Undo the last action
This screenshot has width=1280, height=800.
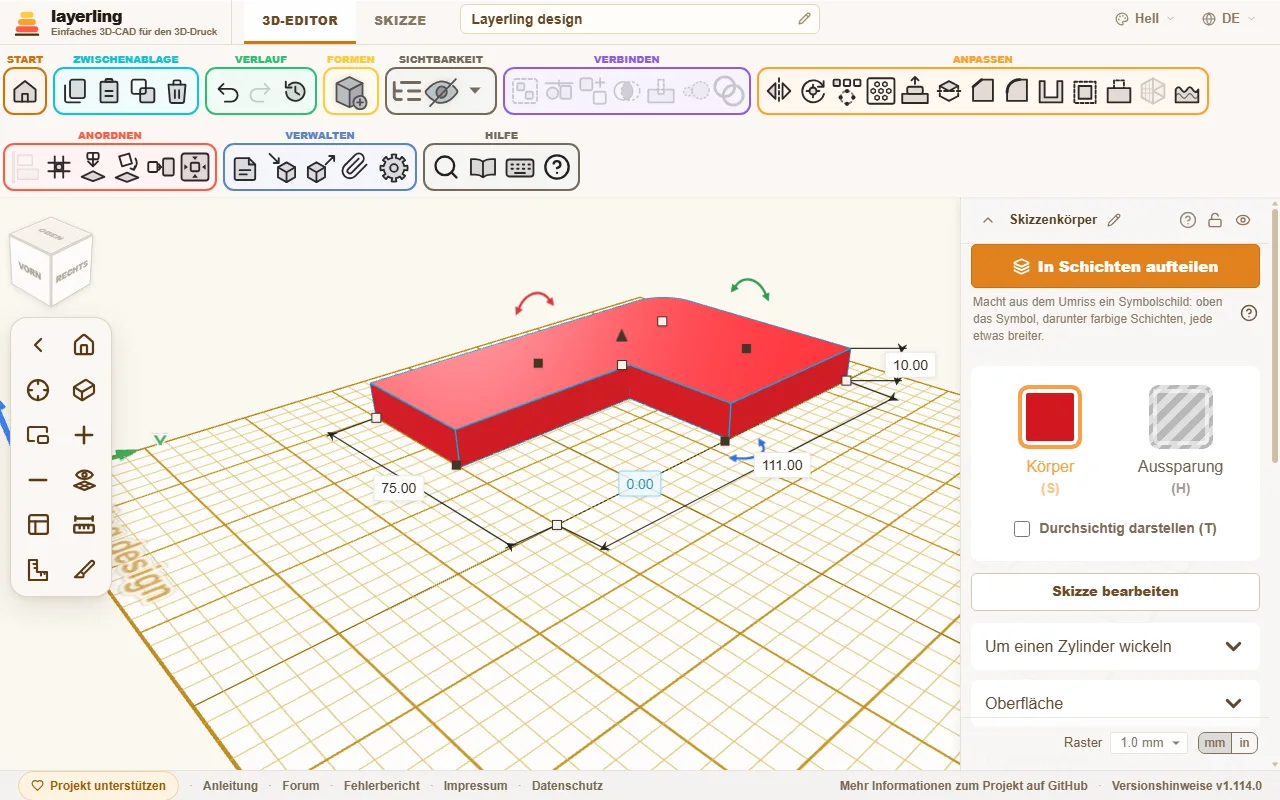(x=228, y=92)
